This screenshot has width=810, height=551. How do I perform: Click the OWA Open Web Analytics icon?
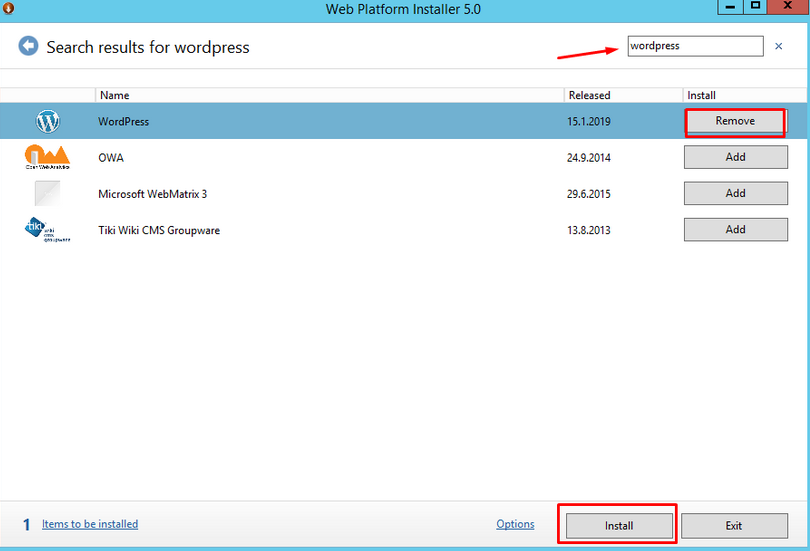[48, 157]
